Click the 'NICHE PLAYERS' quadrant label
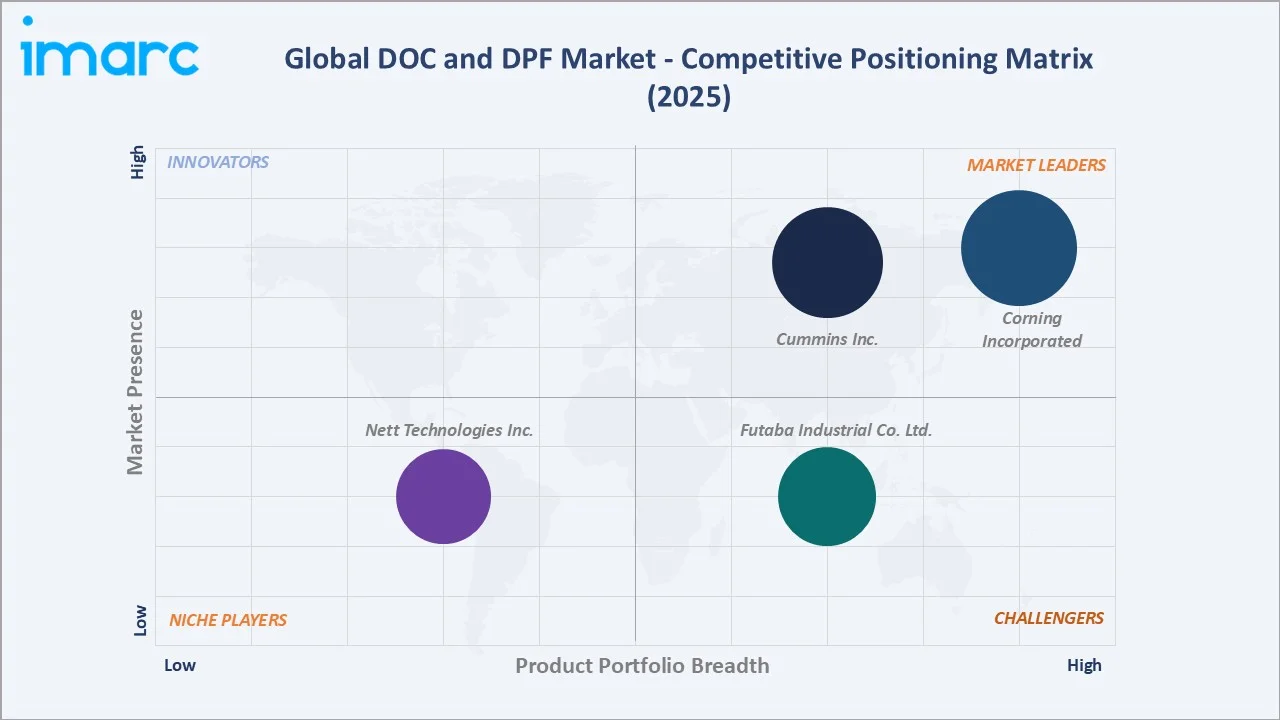Viewport: 1280px width, 720px height. [x=228, y=620]
